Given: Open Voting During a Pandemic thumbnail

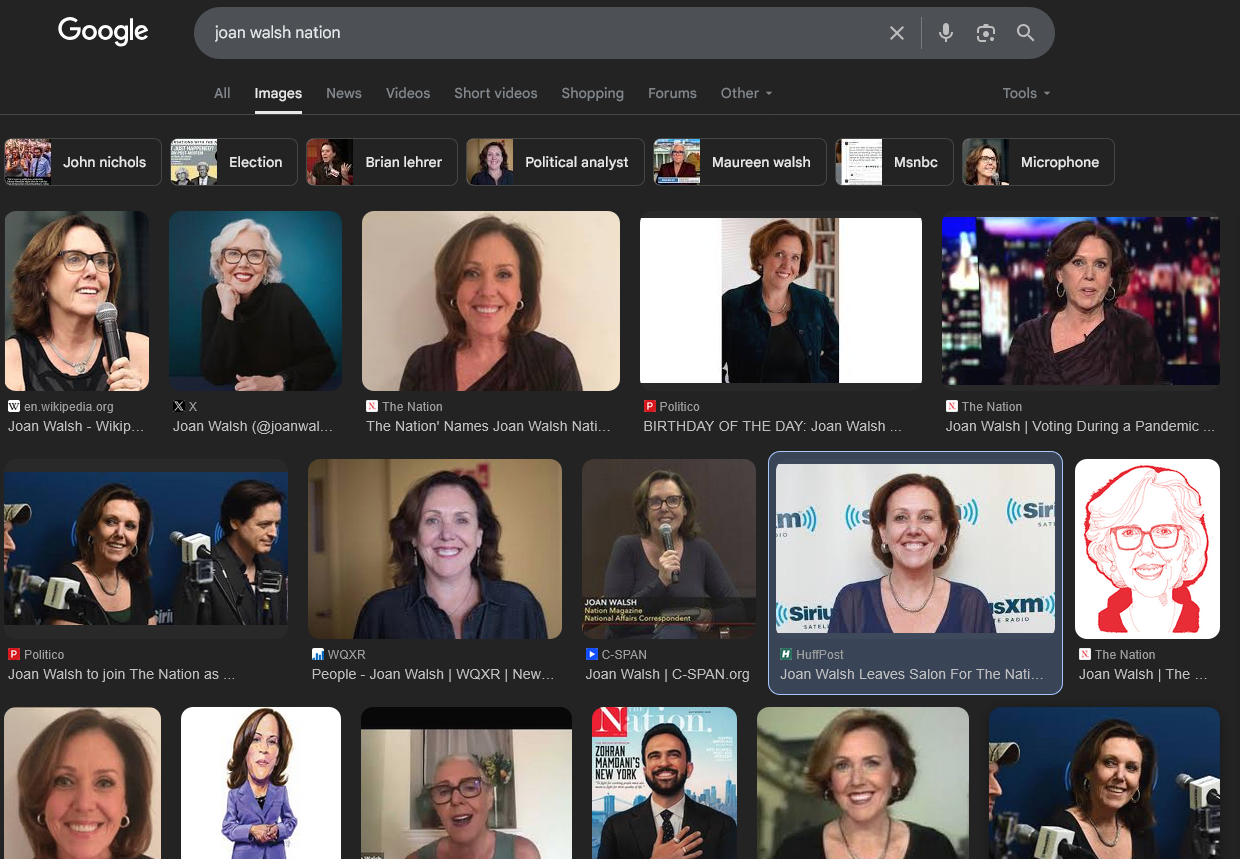Looking at the screenshot, I should (1081, 301).
